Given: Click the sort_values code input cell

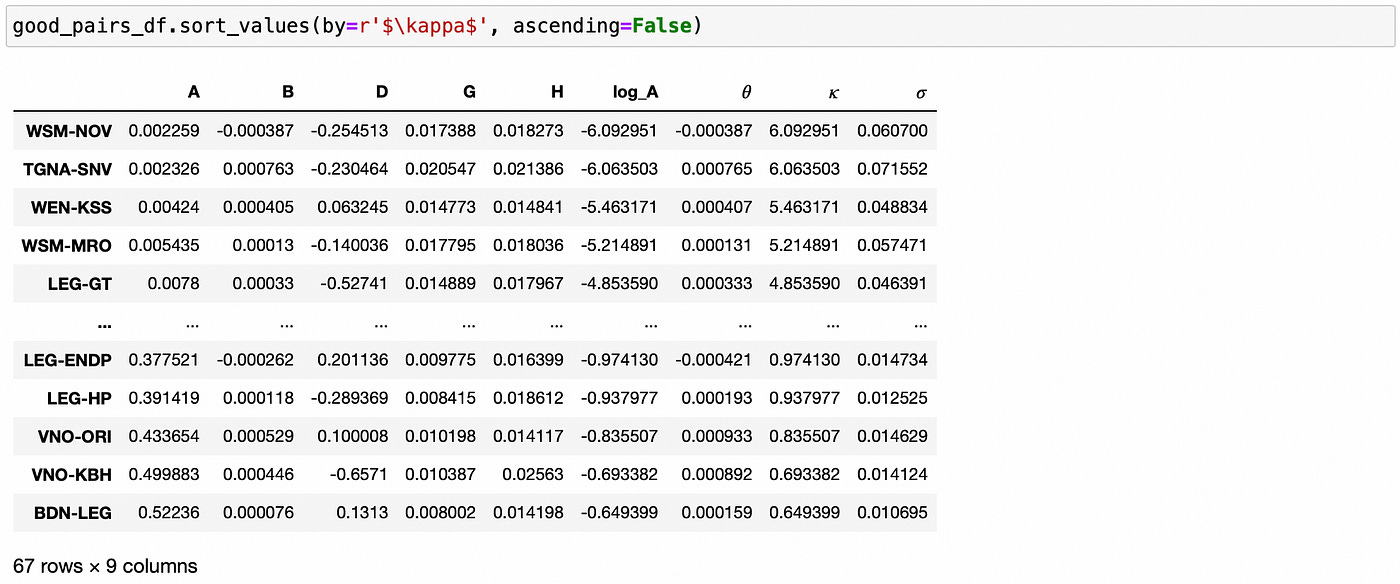Looking at the screenshot, I should coord(700,25).
